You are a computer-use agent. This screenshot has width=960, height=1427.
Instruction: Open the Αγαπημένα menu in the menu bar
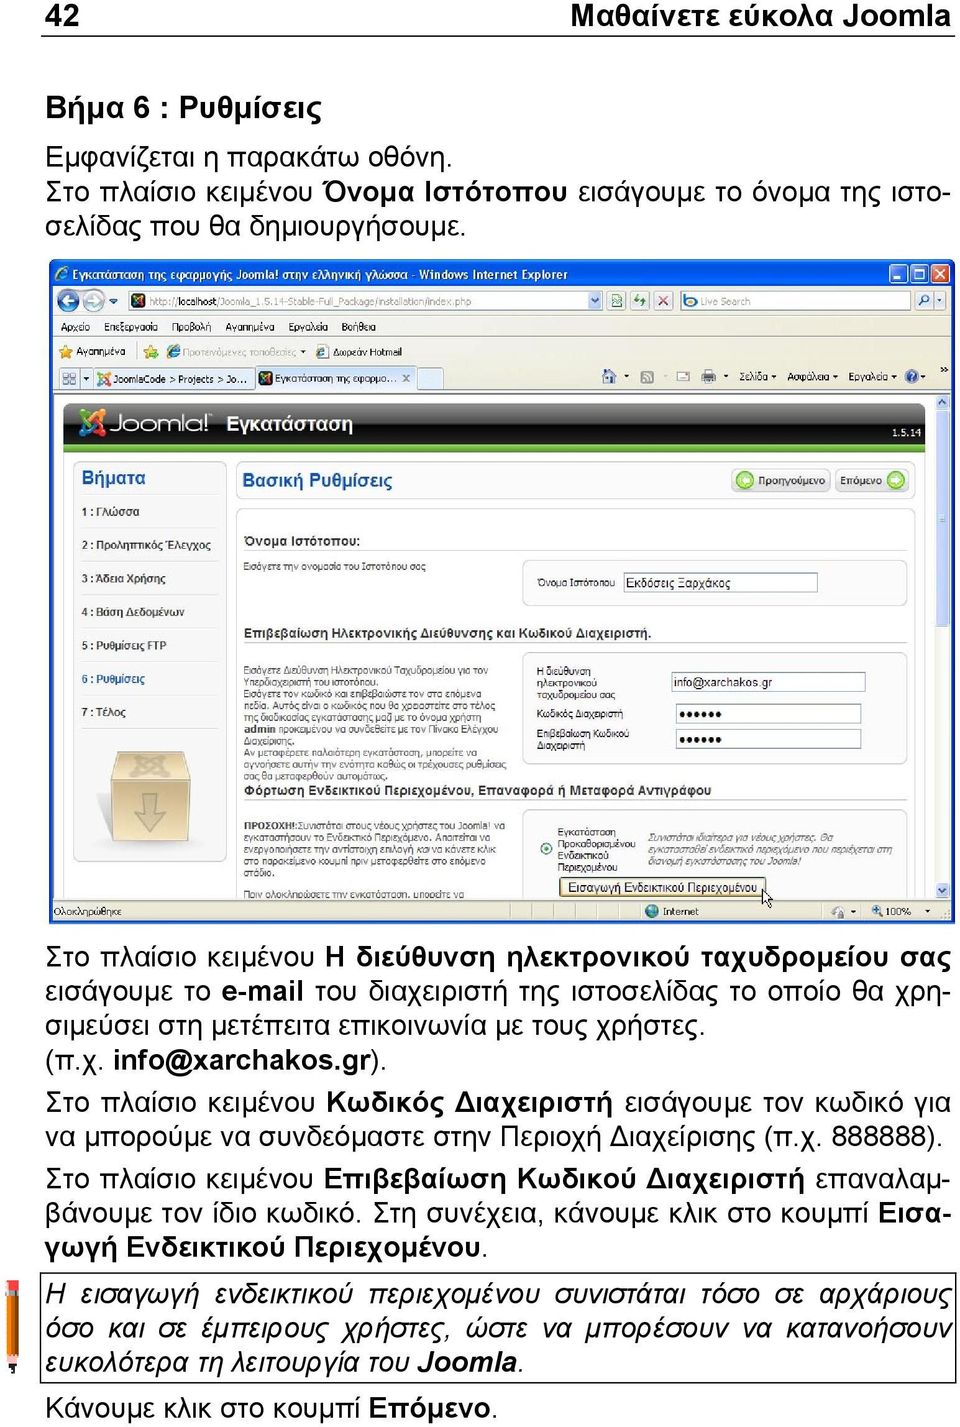point(250,327)
